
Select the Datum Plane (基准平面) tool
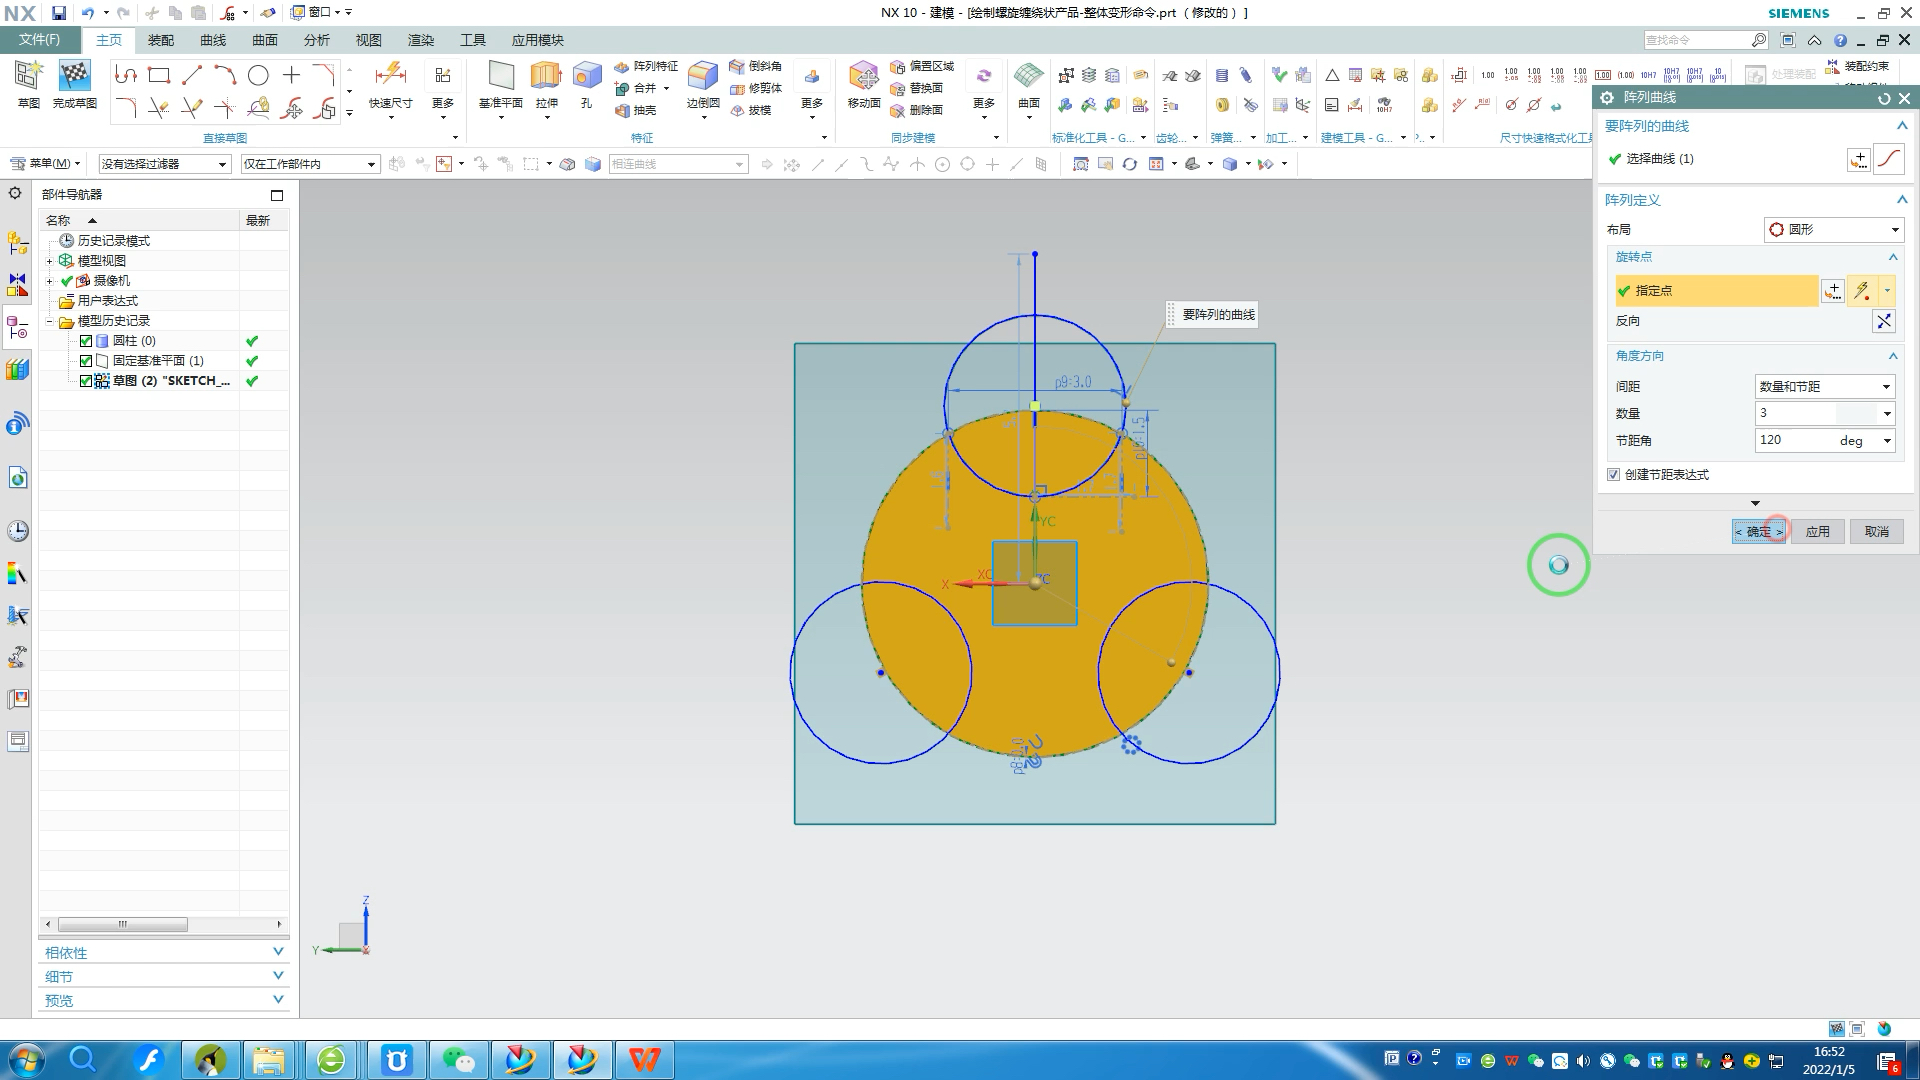pos(501,77)
